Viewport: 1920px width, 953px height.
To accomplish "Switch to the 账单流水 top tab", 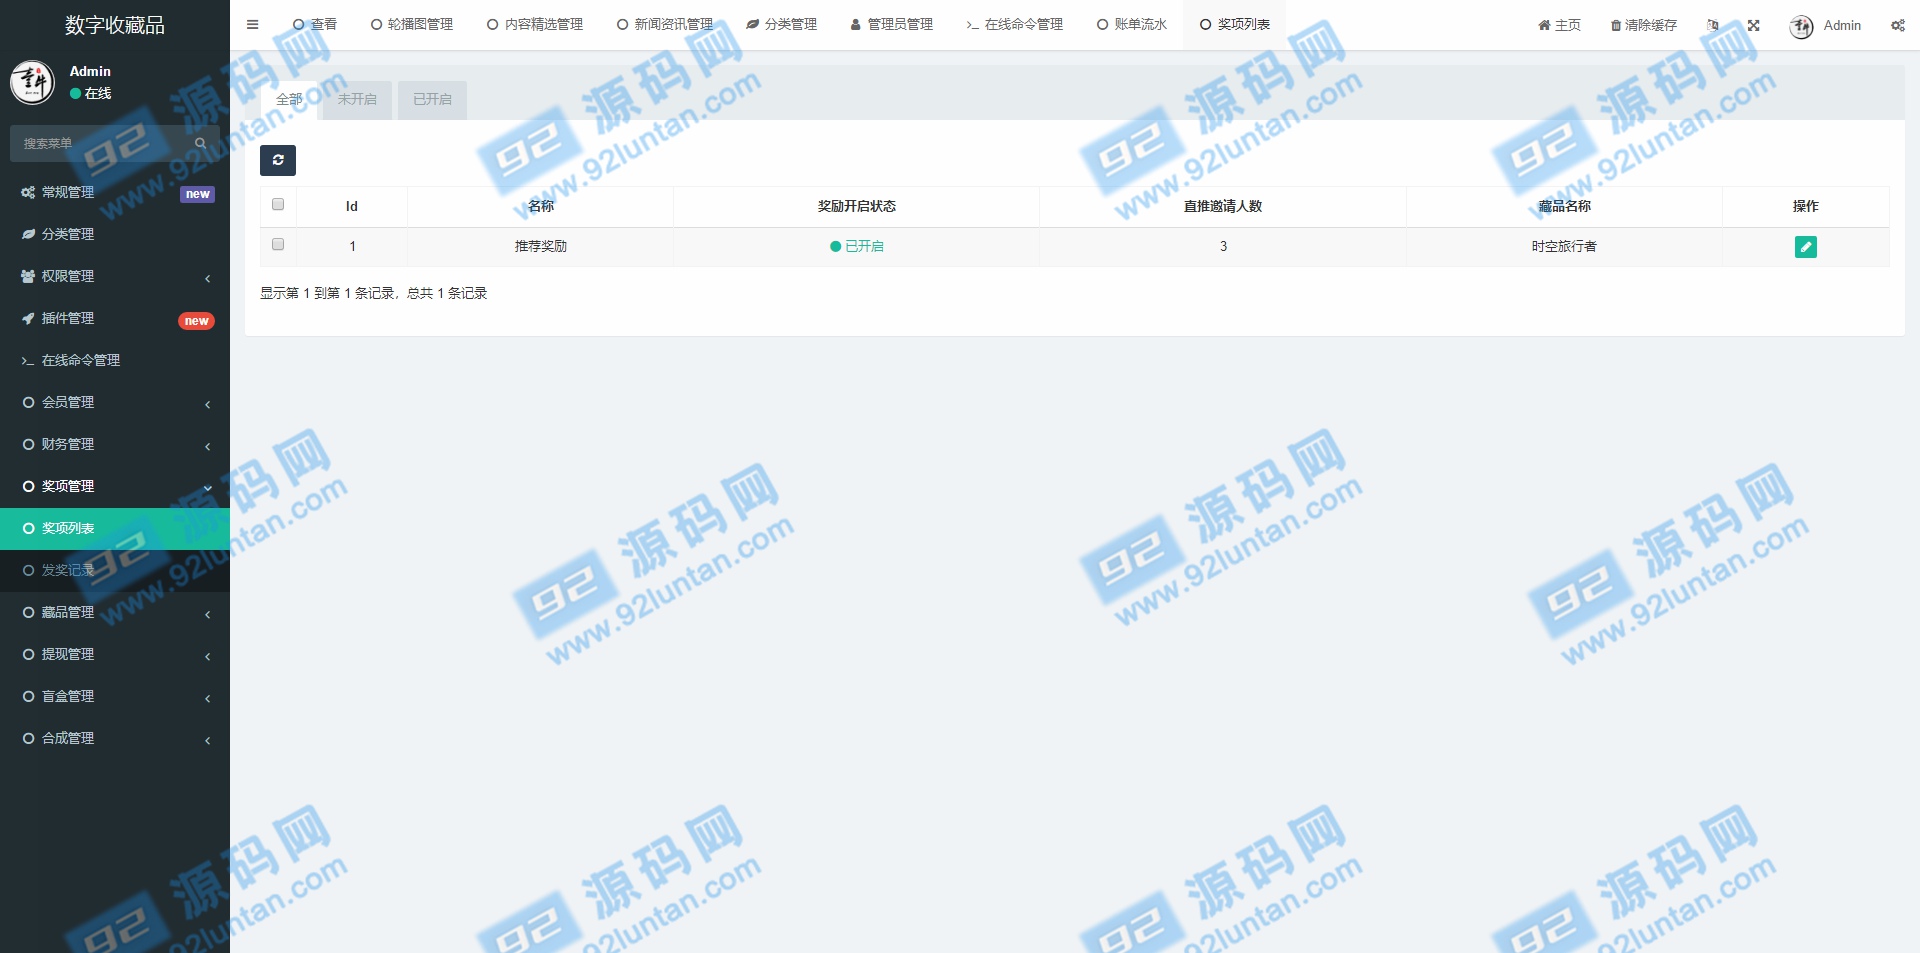I will point(1132,25).
